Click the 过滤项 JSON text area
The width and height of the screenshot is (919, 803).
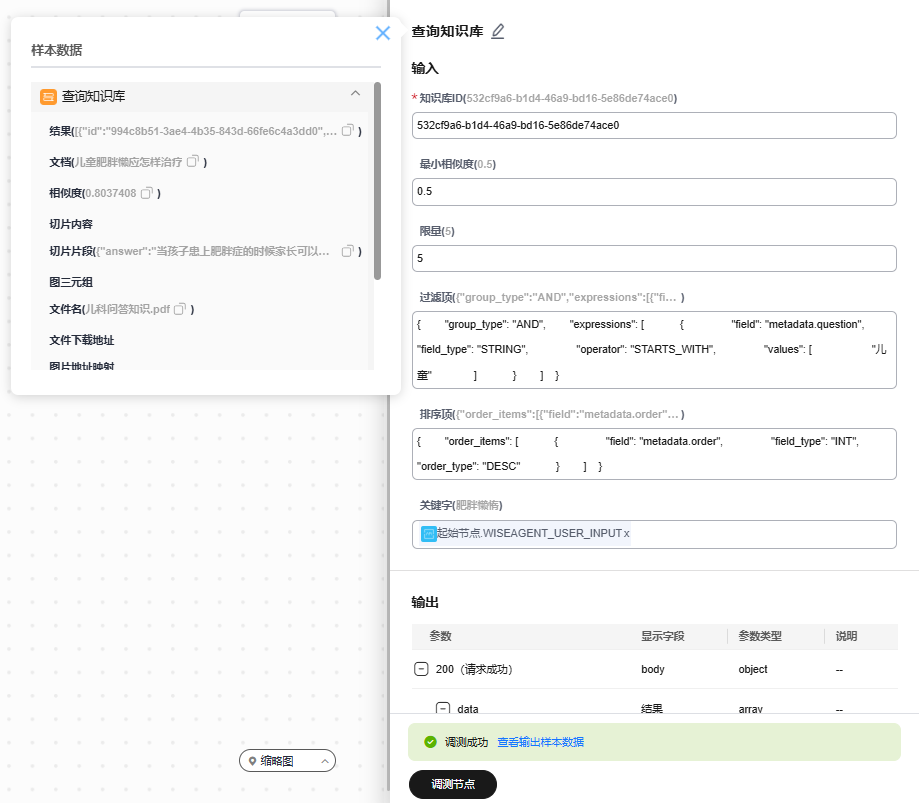[x=654, y=350]
